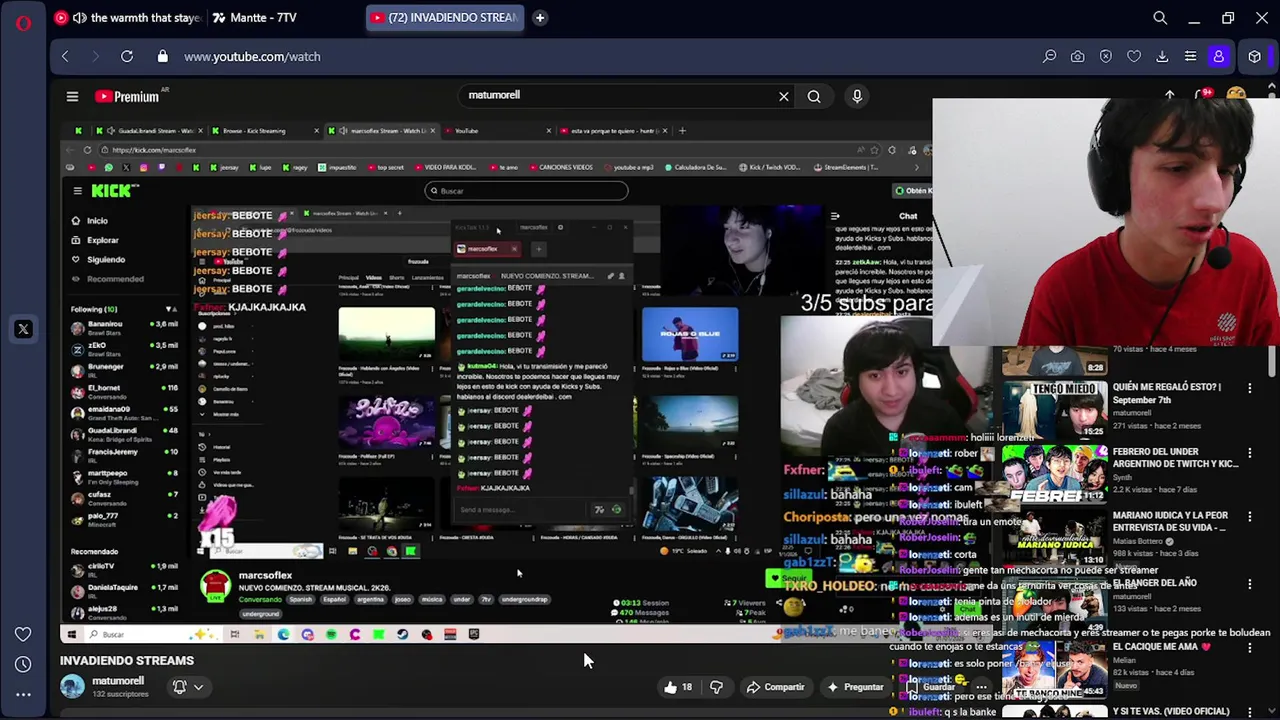
Task: Click 'Explorar' in Kick sidebar in video
Action: pos(103,240)
